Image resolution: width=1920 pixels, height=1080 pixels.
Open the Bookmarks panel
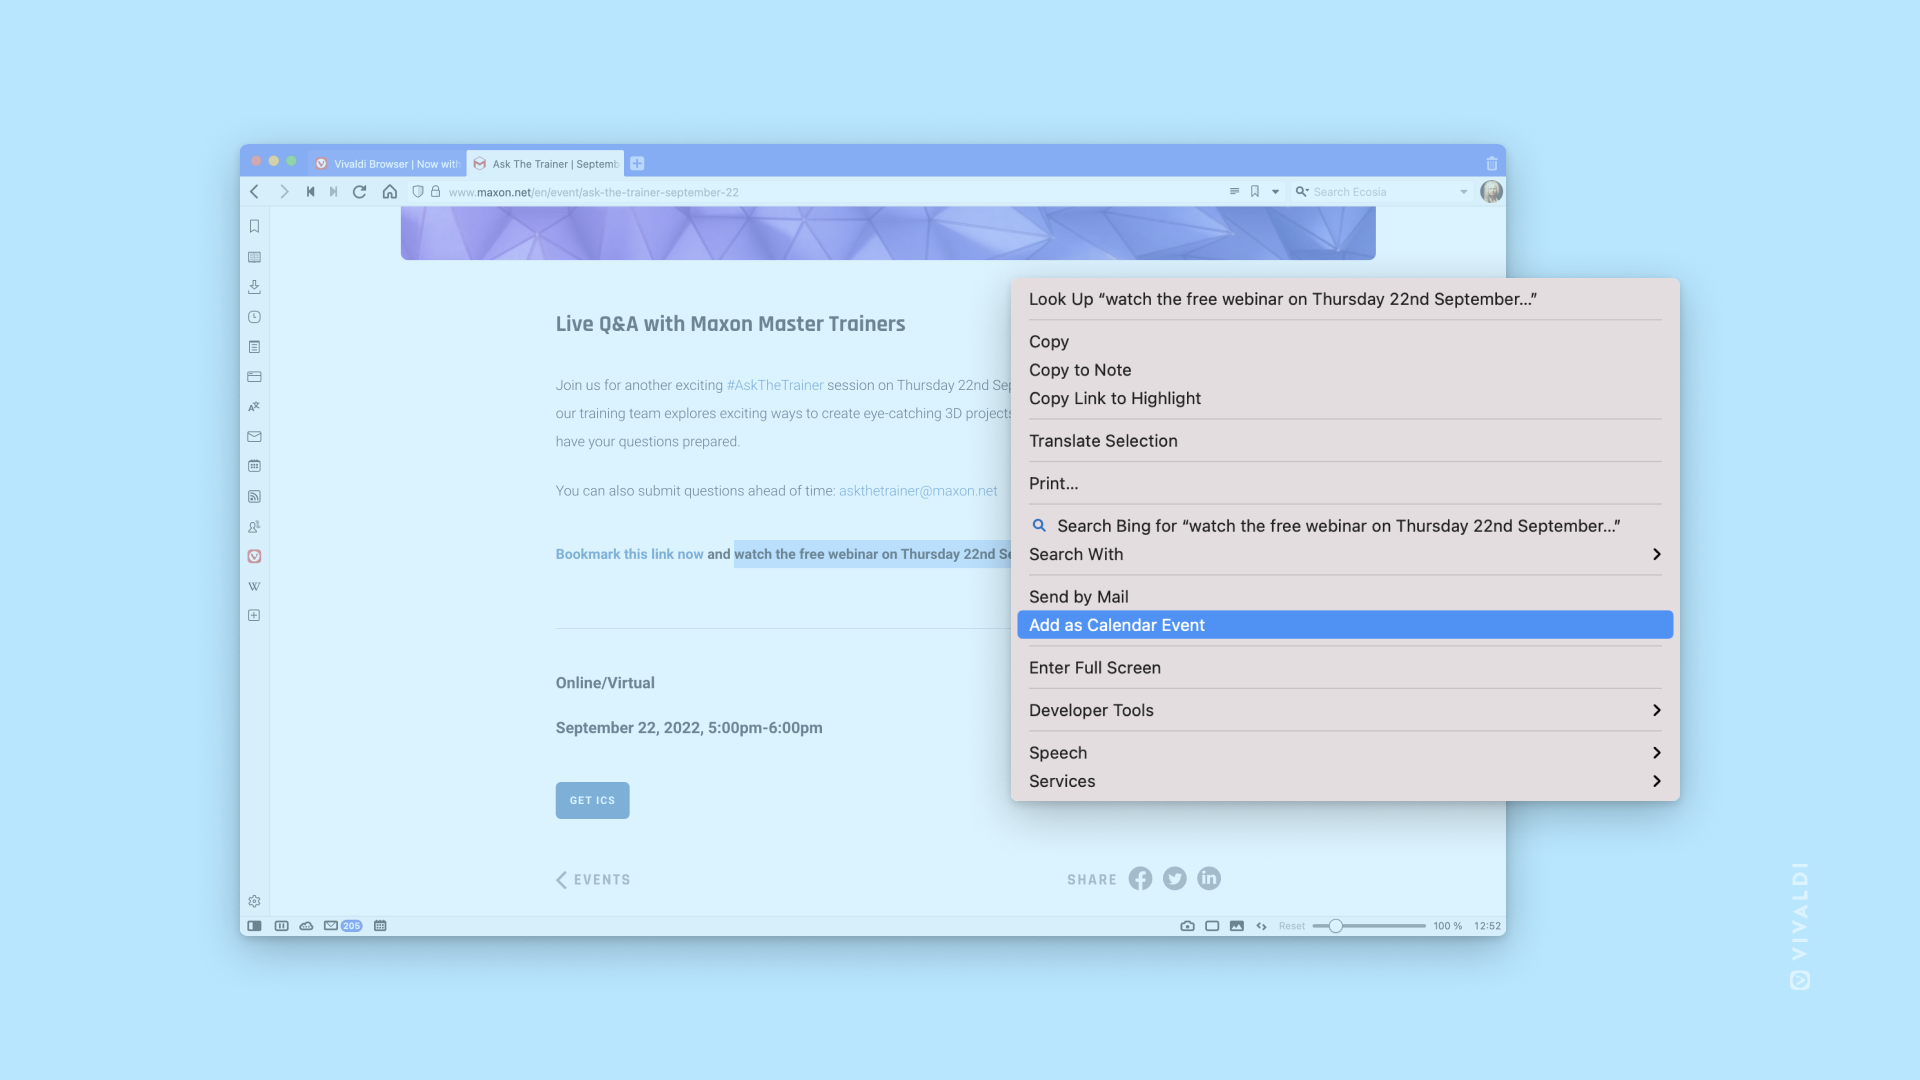(254, 226)
